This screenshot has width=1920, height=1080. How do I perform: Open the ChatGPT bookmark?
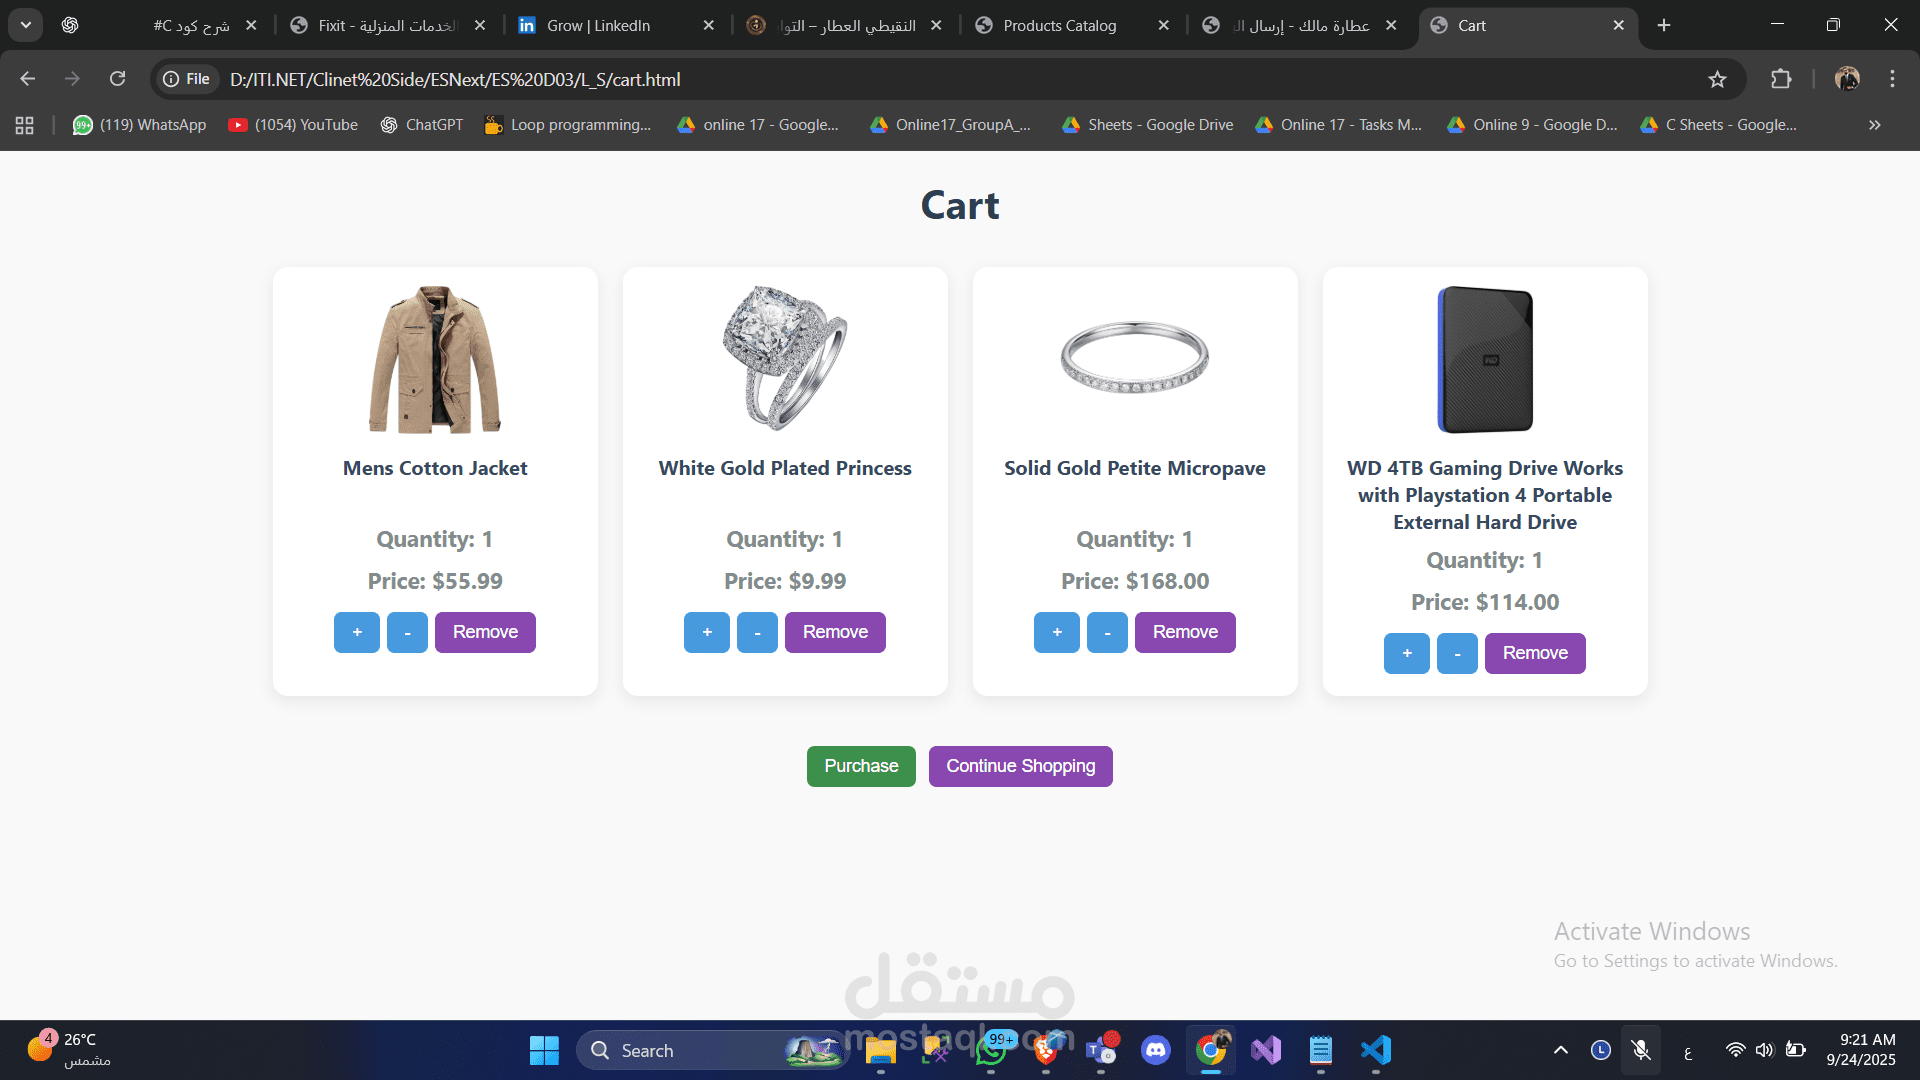(421, 125)
